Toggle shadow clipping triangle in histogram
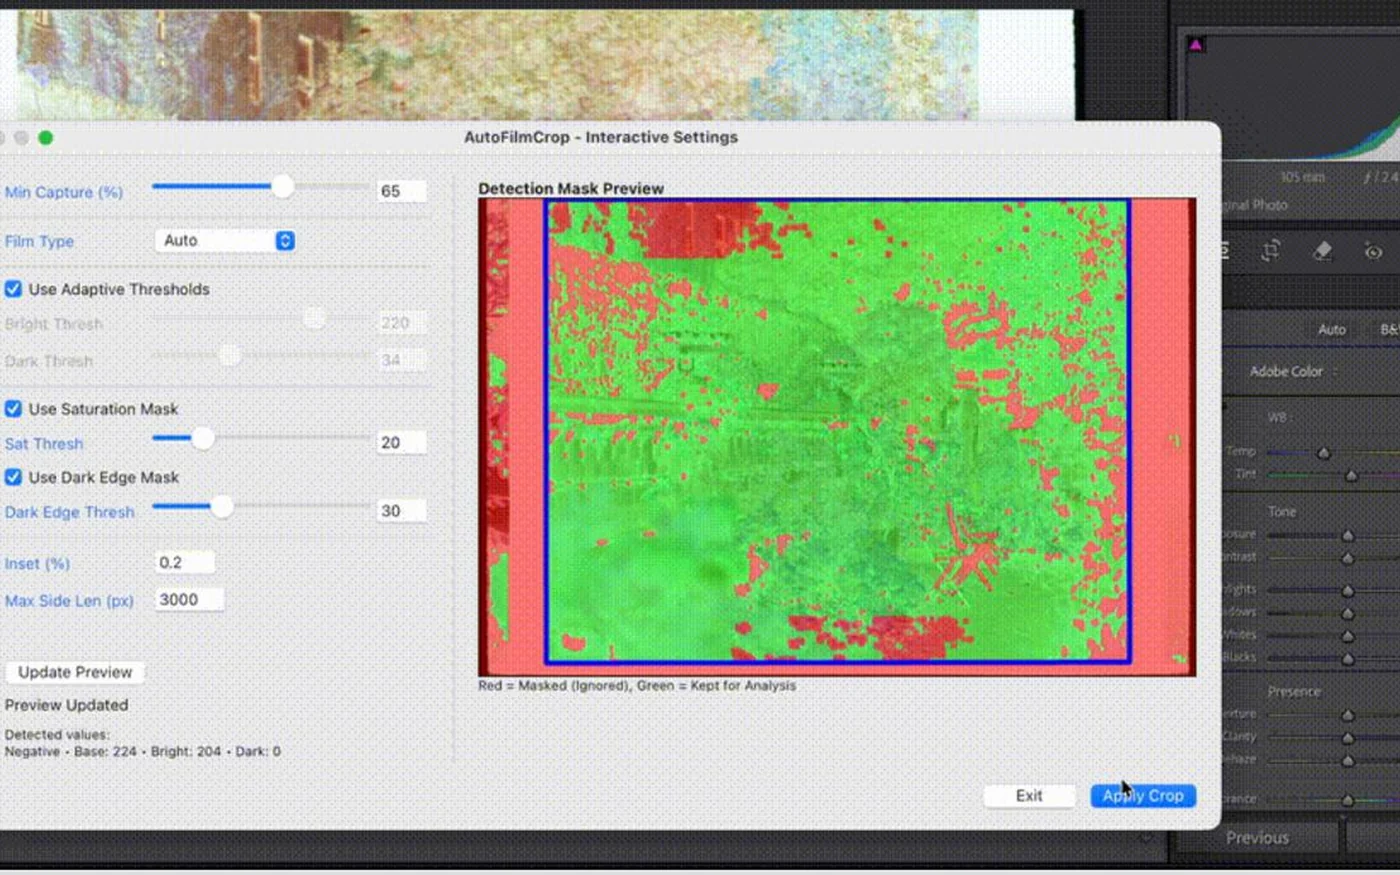Image resolution: width=1400 pixels, height=875 pixels. [1196, 44]
